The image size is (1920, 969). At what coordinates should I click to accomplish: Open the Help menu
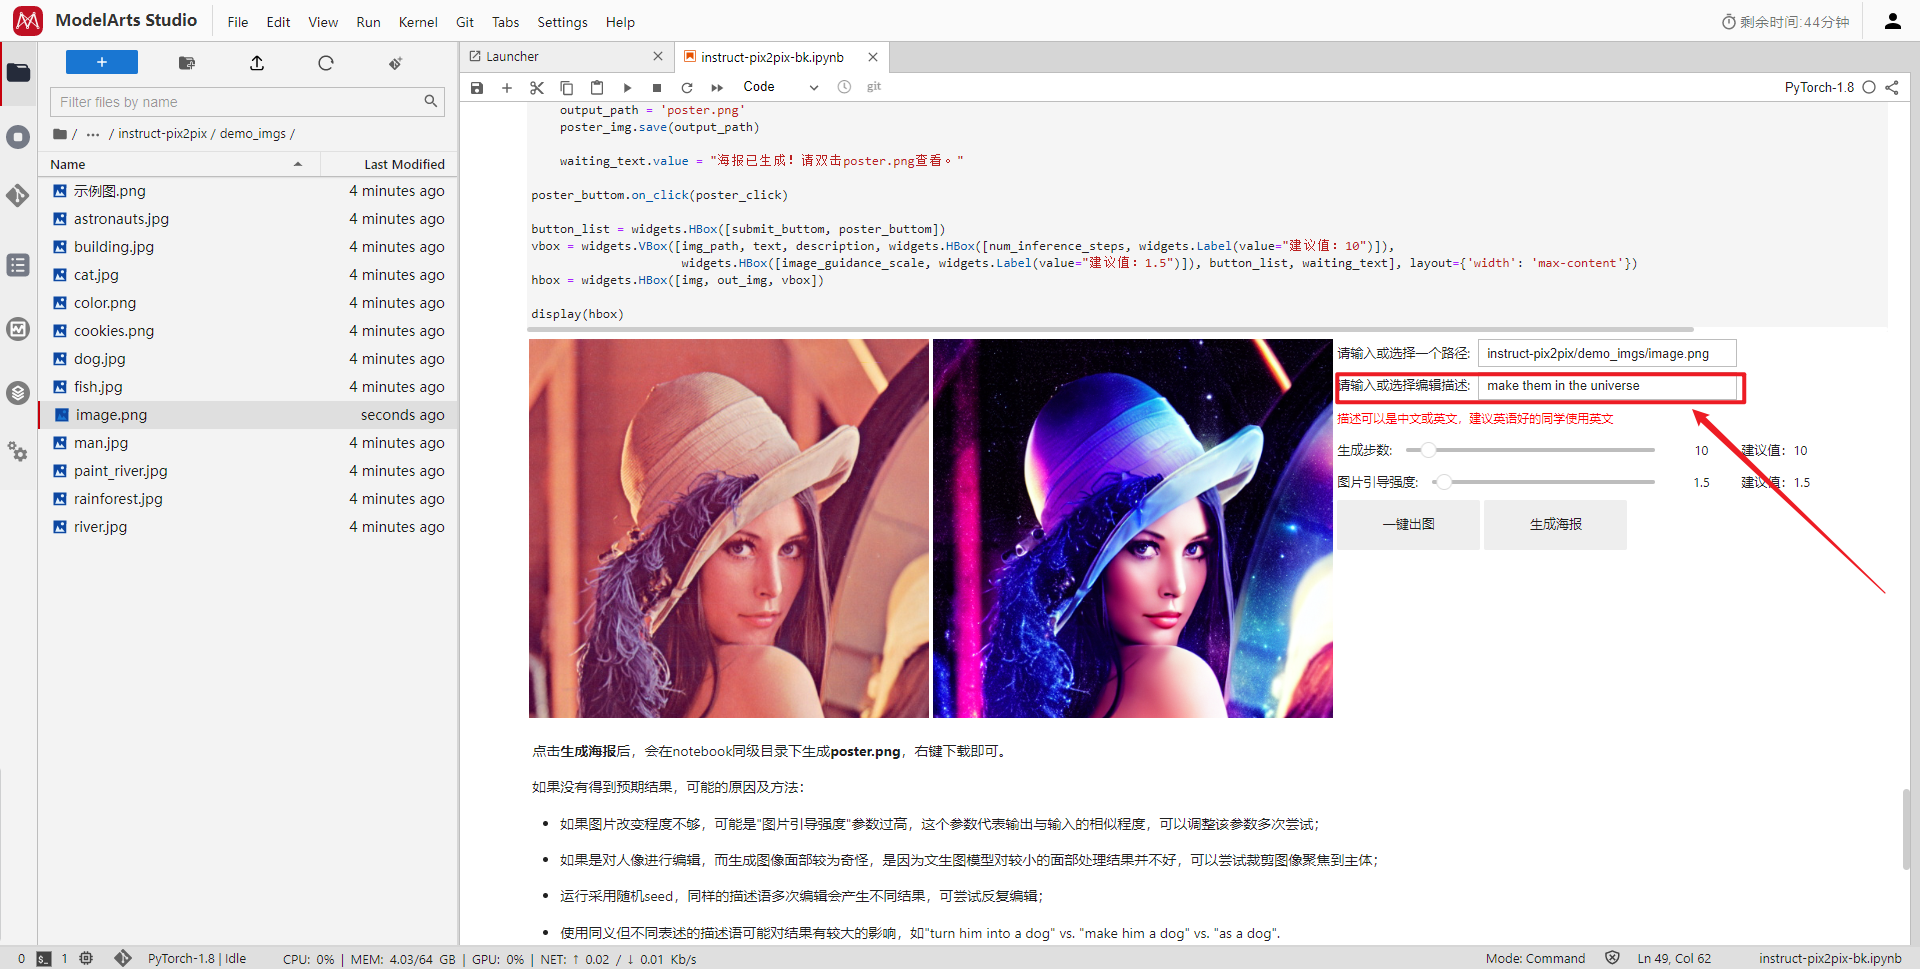click(620, 22)
